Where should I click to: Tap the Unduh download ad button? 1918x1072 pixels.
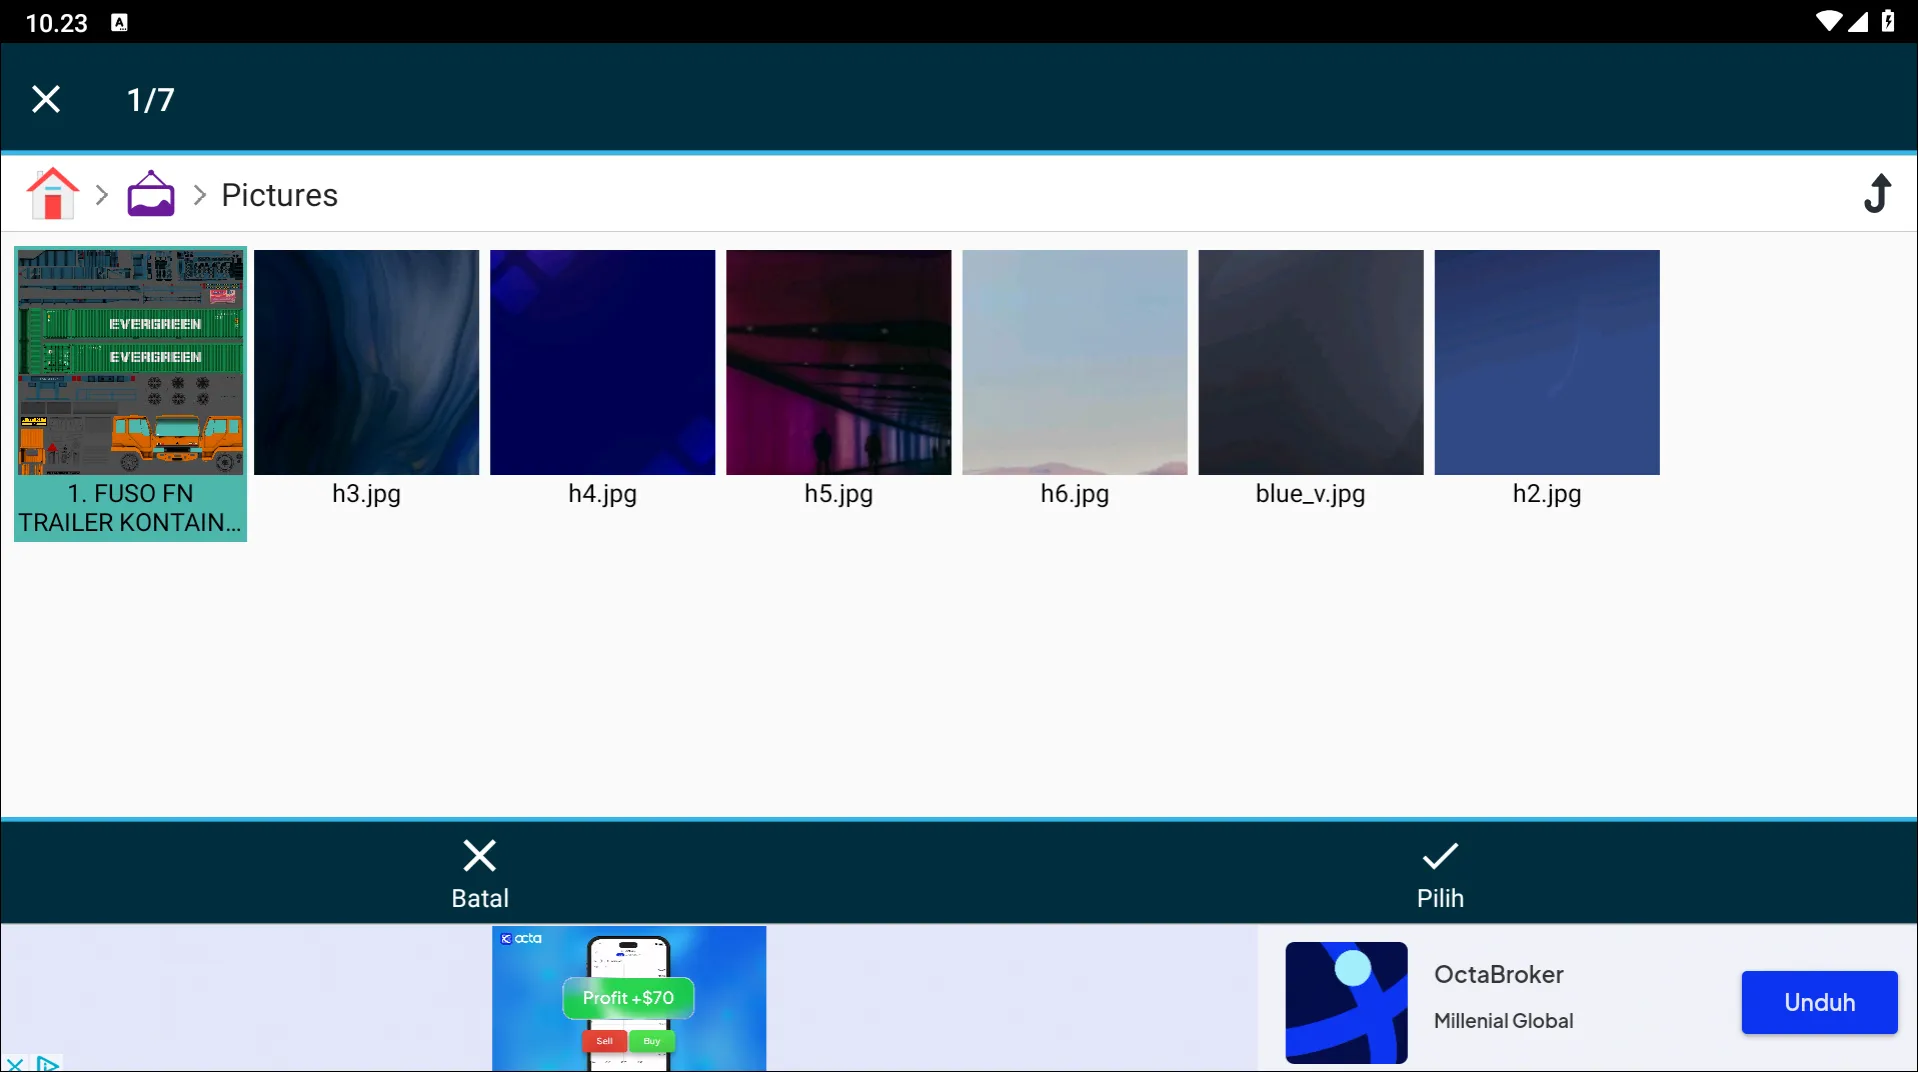(1818, 1002)
